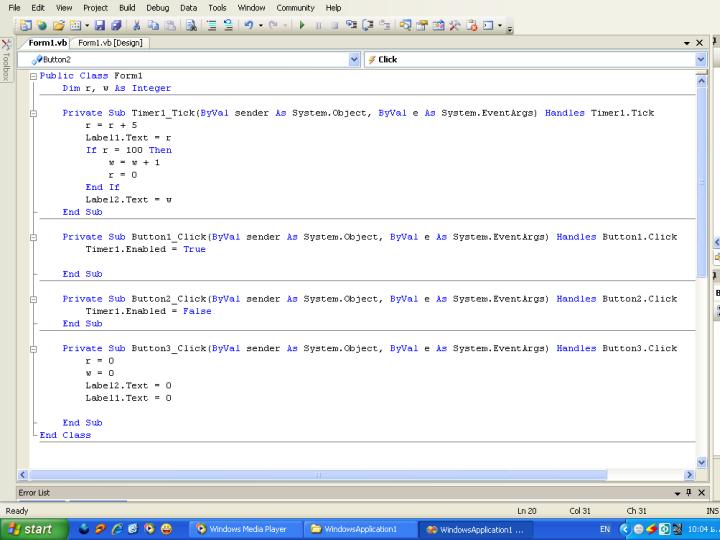Click the 'Dim r, w As Integer' line
The width and height of the screenshot is (720, 540).
(x=117, y=88)
